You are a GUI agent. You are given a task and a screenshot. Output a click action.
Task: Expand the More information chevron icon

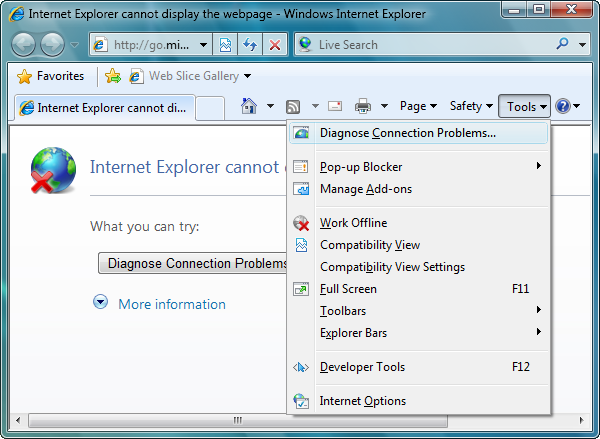click(x=100, y=302)
